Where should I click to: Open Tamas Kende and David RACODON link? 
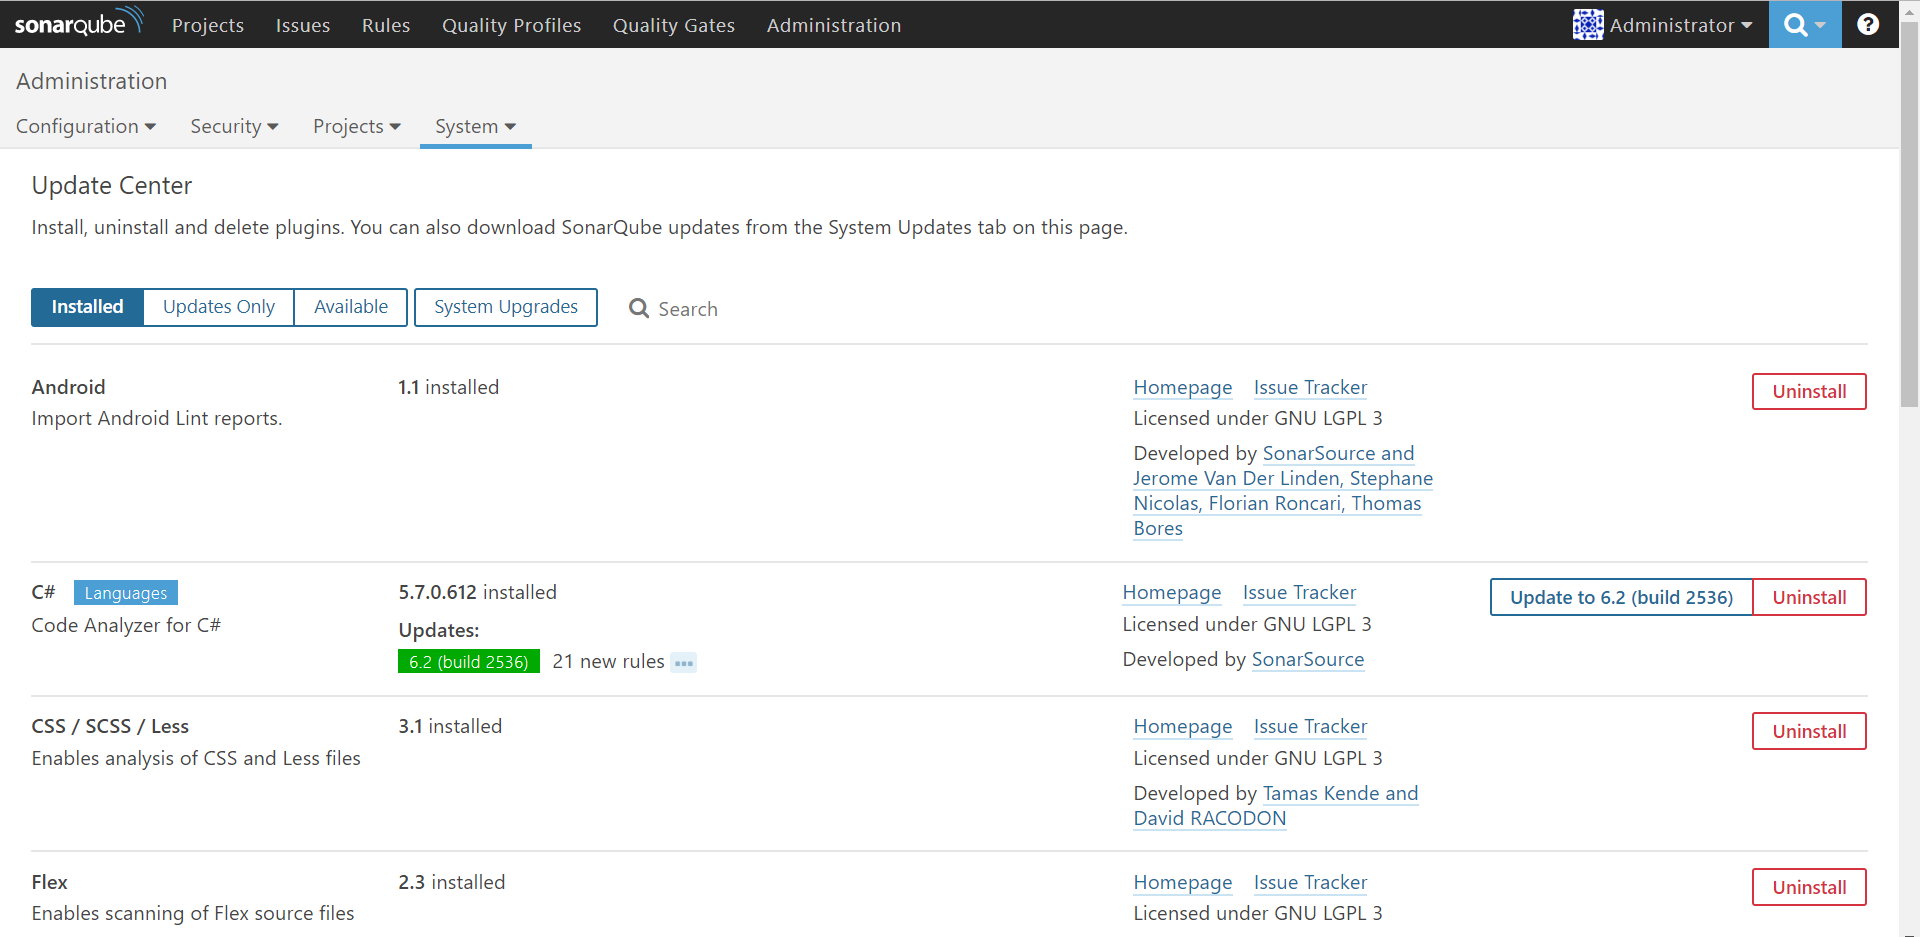click(x=1276, y=806)
